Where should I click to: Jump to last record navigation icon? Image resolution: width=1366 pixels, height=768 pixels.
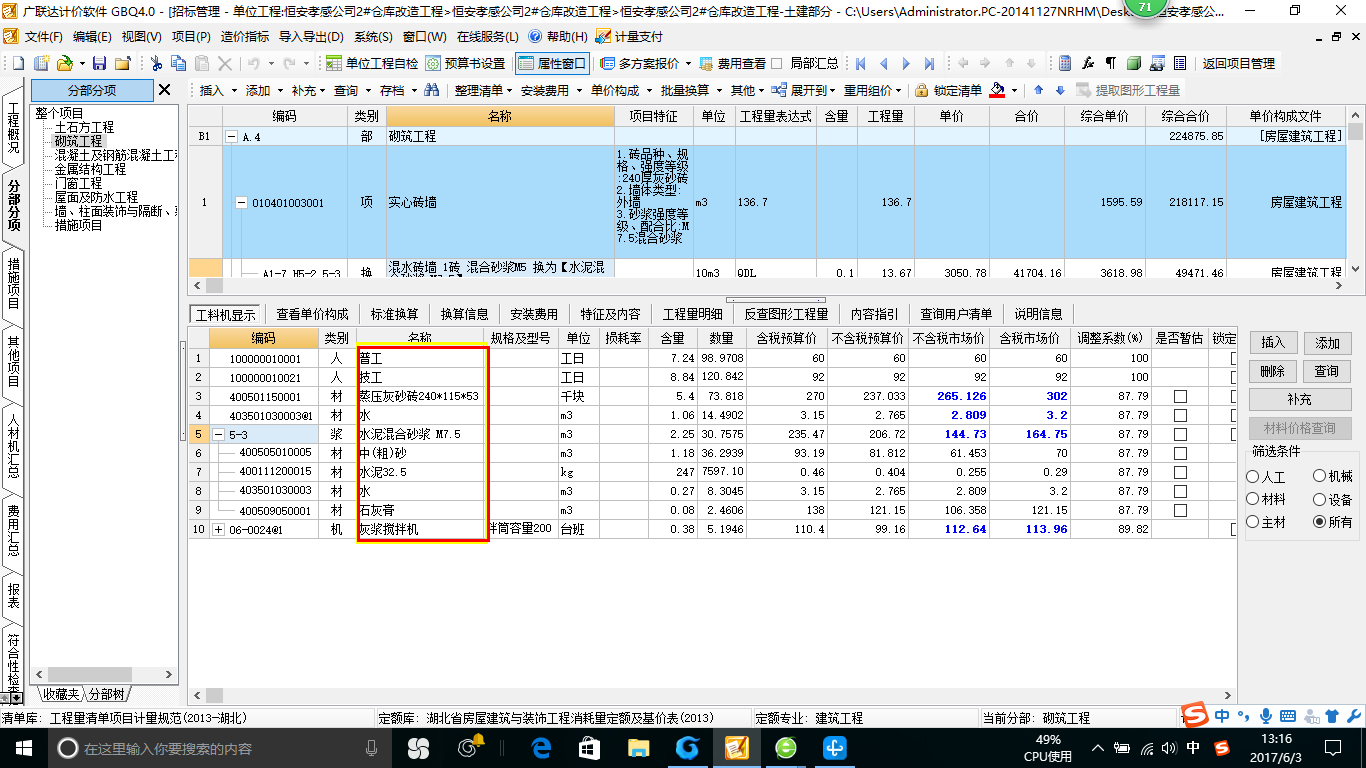coord(929,63)
